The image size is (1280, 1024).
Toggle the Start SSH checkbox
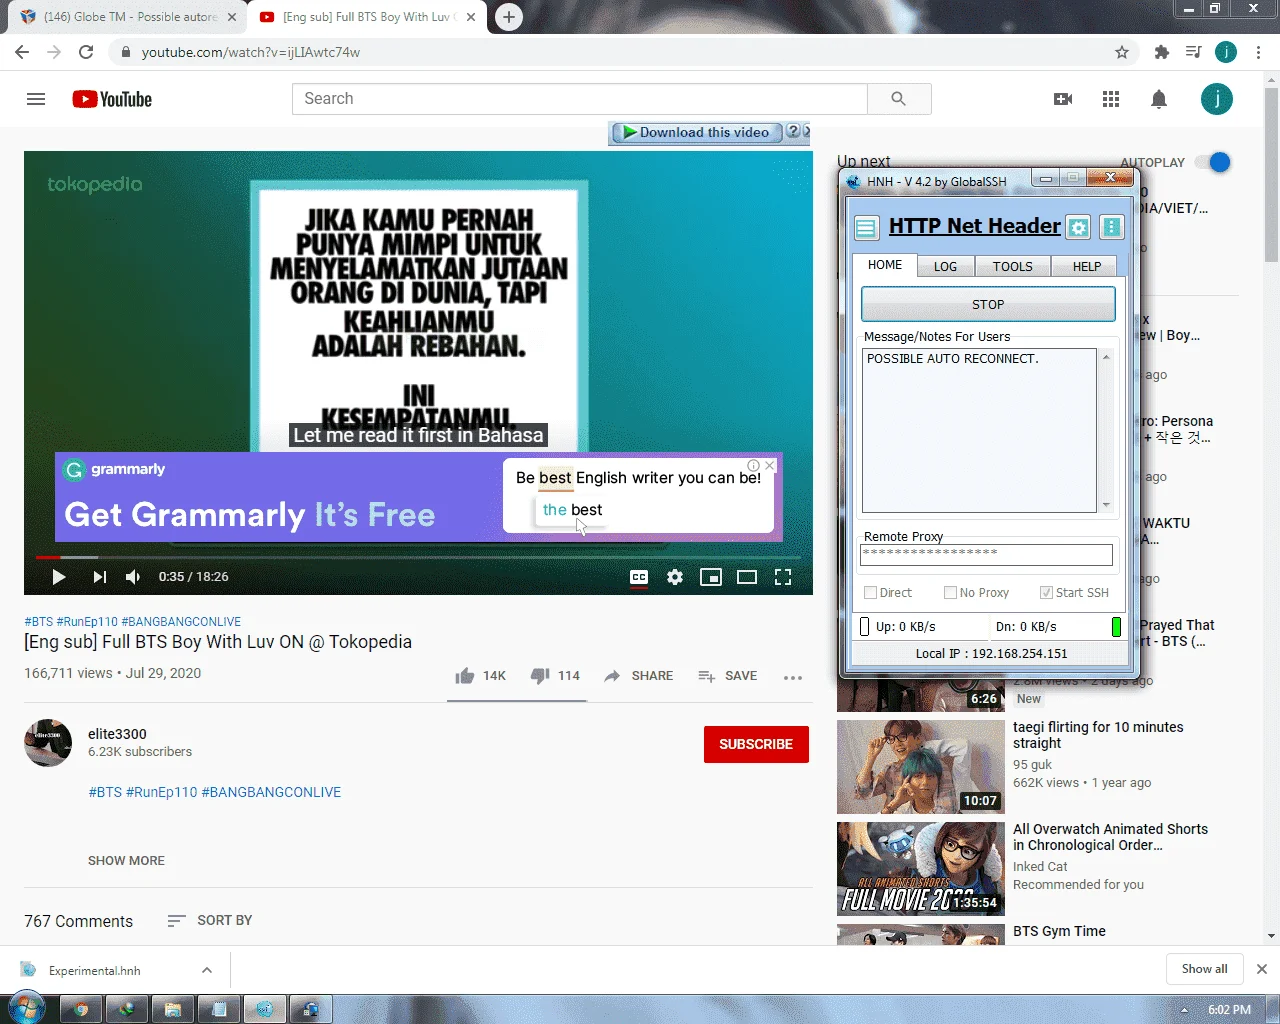[1046, 593]
